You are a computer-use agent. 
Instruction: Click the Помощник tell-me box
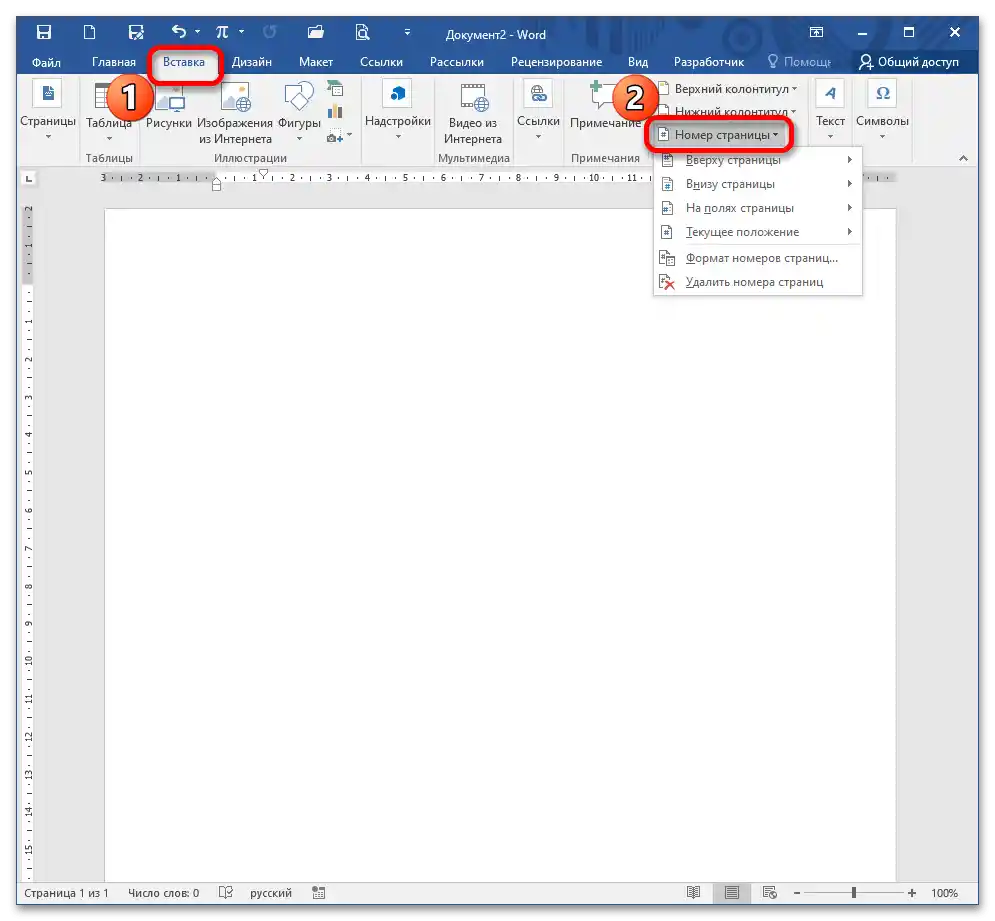(800, 62)
